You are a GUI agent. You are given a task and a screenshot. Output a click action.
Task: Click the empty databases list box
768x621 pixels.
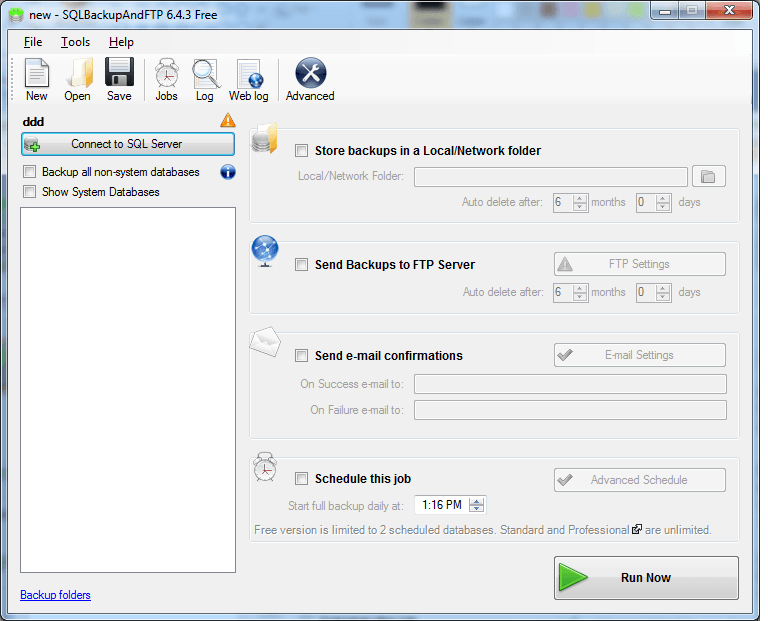pos(128,390)
